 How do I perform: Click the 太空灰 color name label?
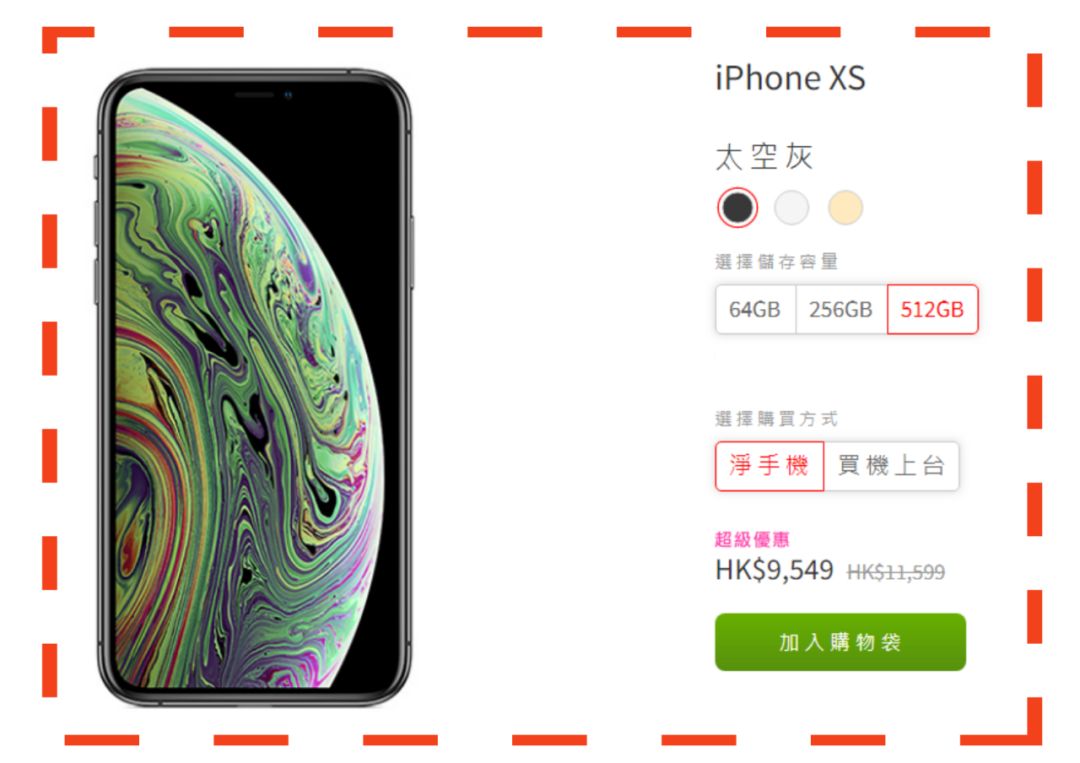point(764,157)
